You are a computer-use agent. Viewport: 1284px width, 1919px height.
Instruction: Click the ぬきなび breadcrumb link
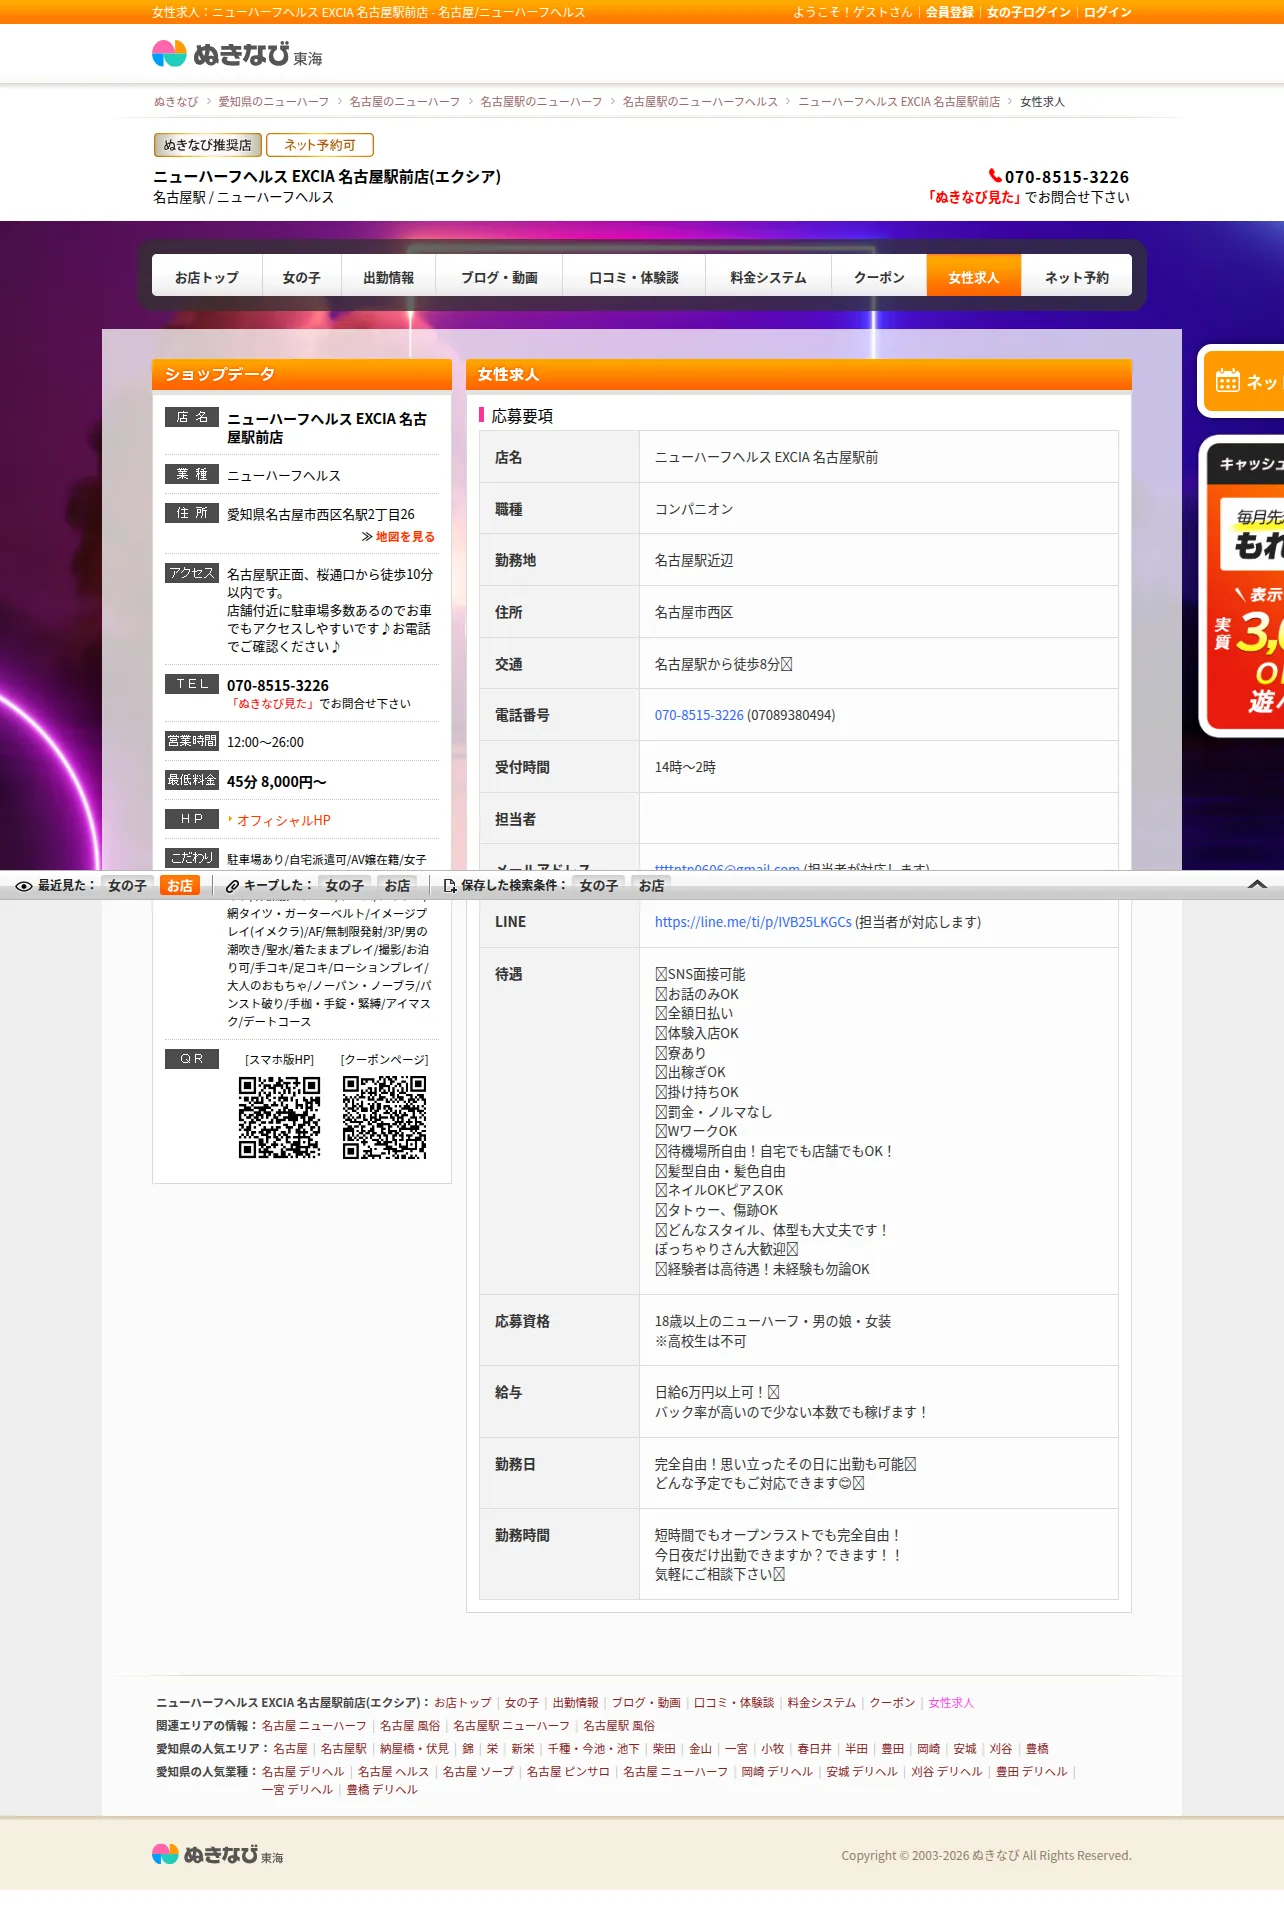[x=176, y=102]
